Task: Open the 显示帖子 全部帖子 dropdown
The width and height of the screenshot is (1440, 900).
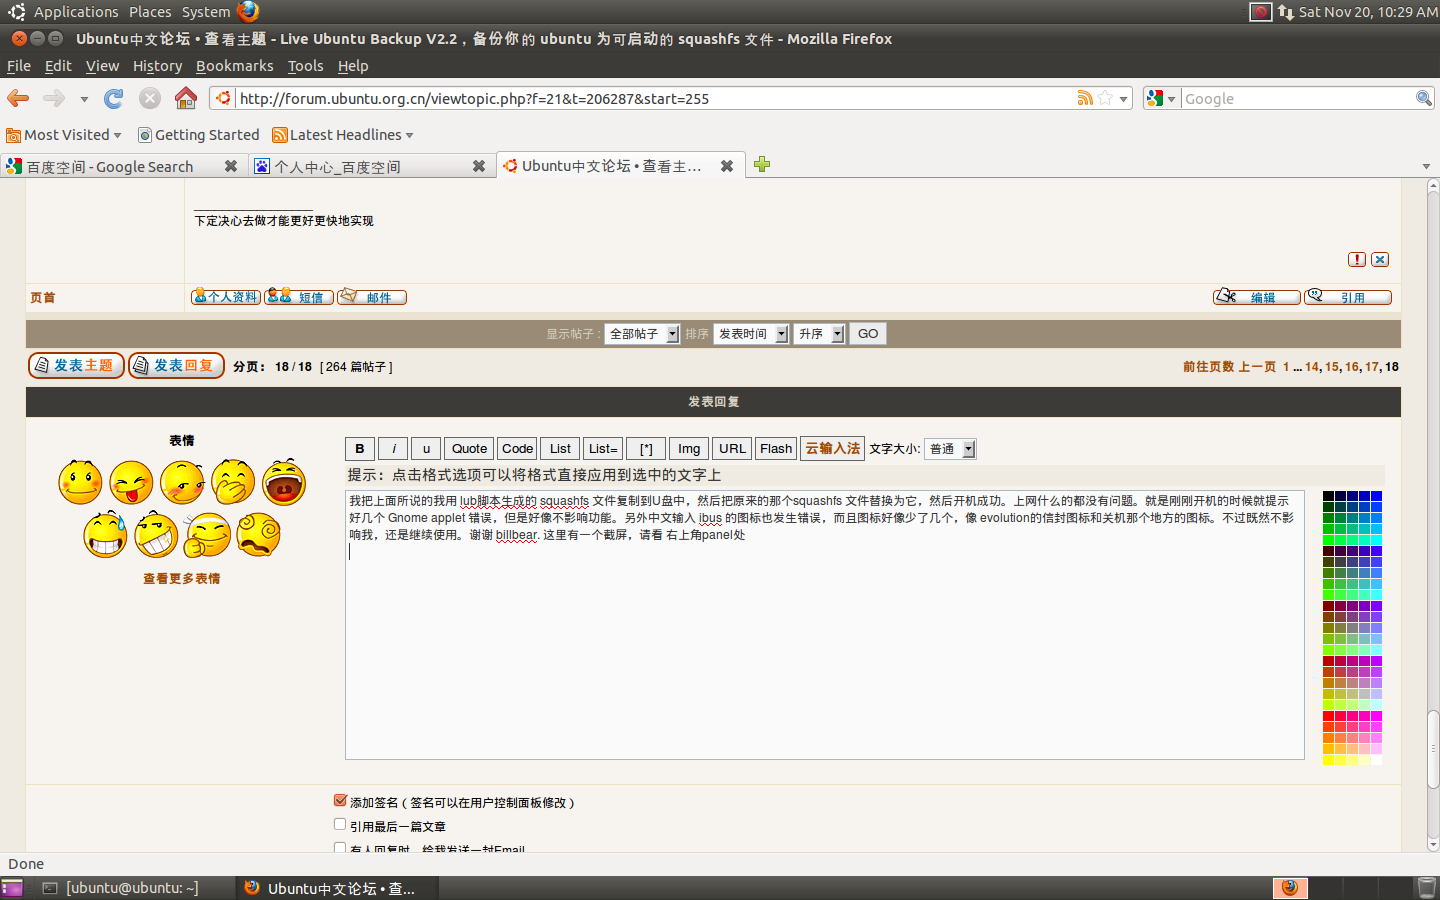Action: (642, 334)
